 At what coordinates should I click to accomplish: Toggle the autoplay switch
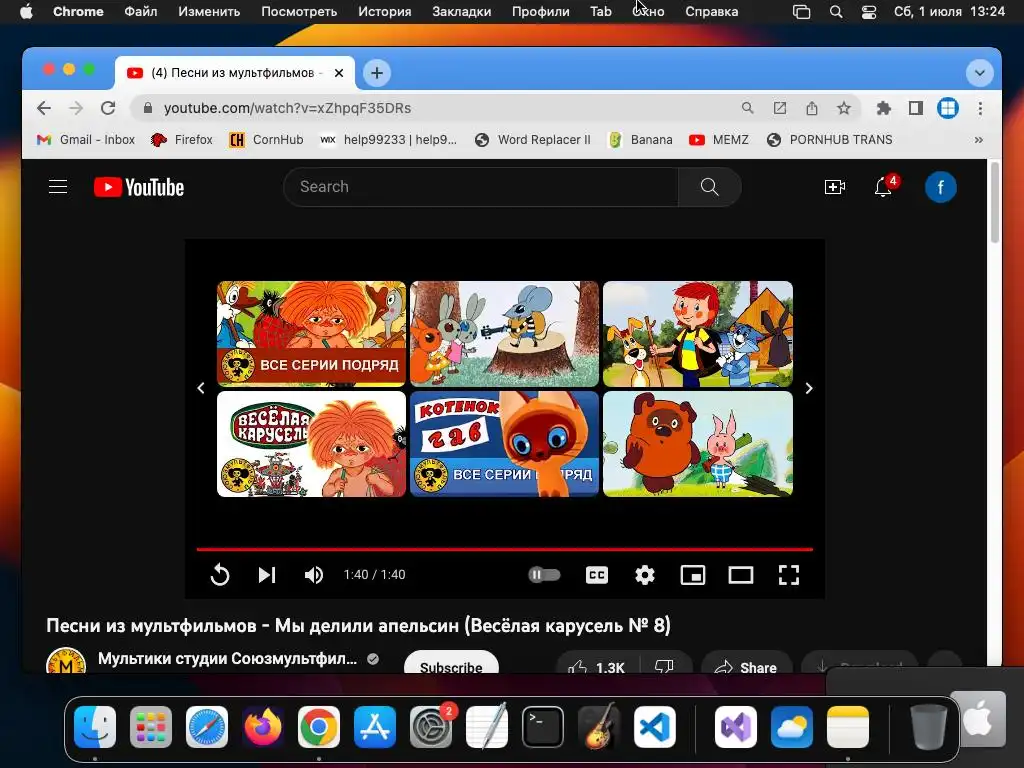(544, 575)
